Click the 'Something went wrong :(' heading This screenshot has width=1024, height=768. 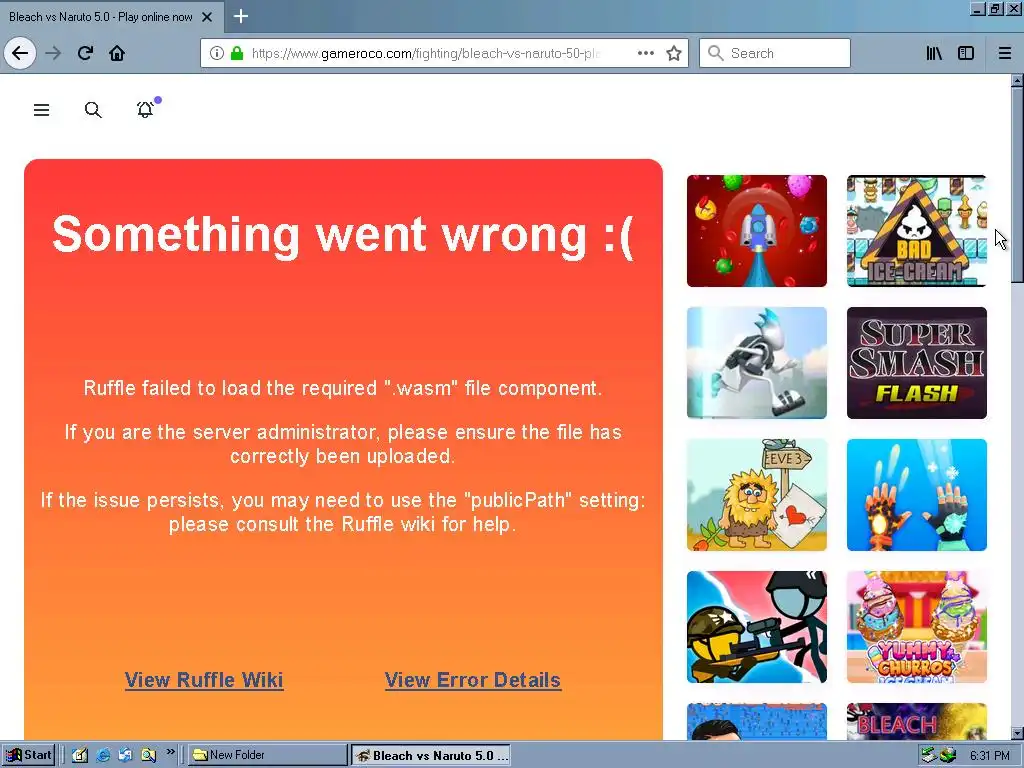coord(343,234)
